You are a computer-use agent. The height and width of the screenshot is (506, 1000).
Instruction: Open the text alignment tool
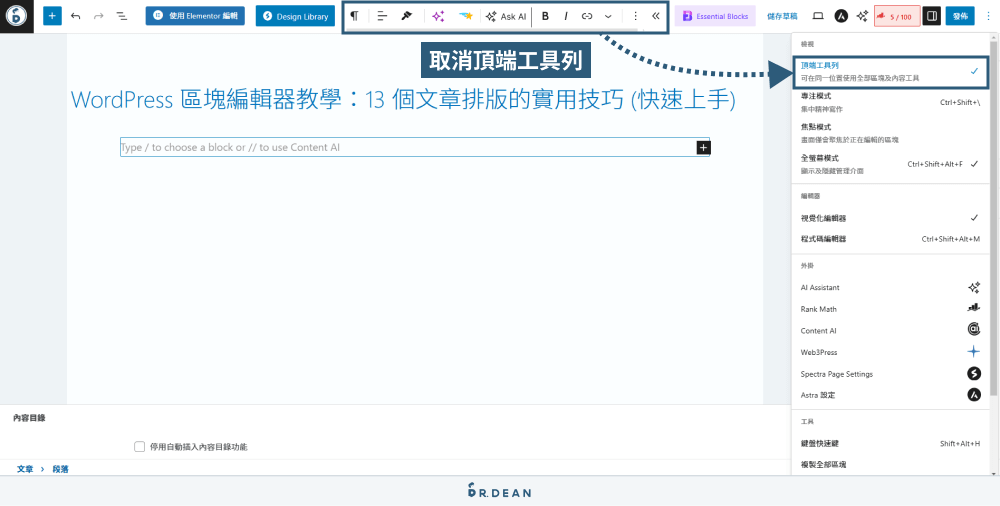point(382,17)
